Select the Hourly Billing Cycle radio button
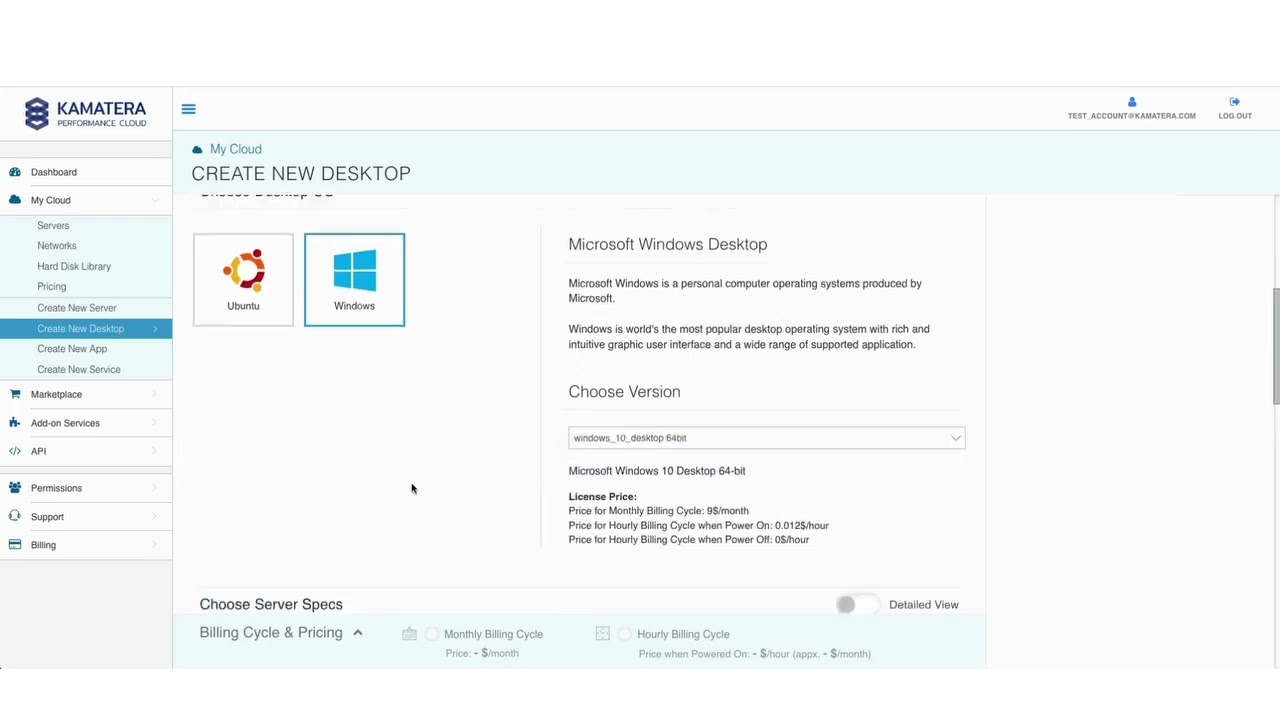The height and width of the screenshot is (720, 1280). click(x=625, y=634)
